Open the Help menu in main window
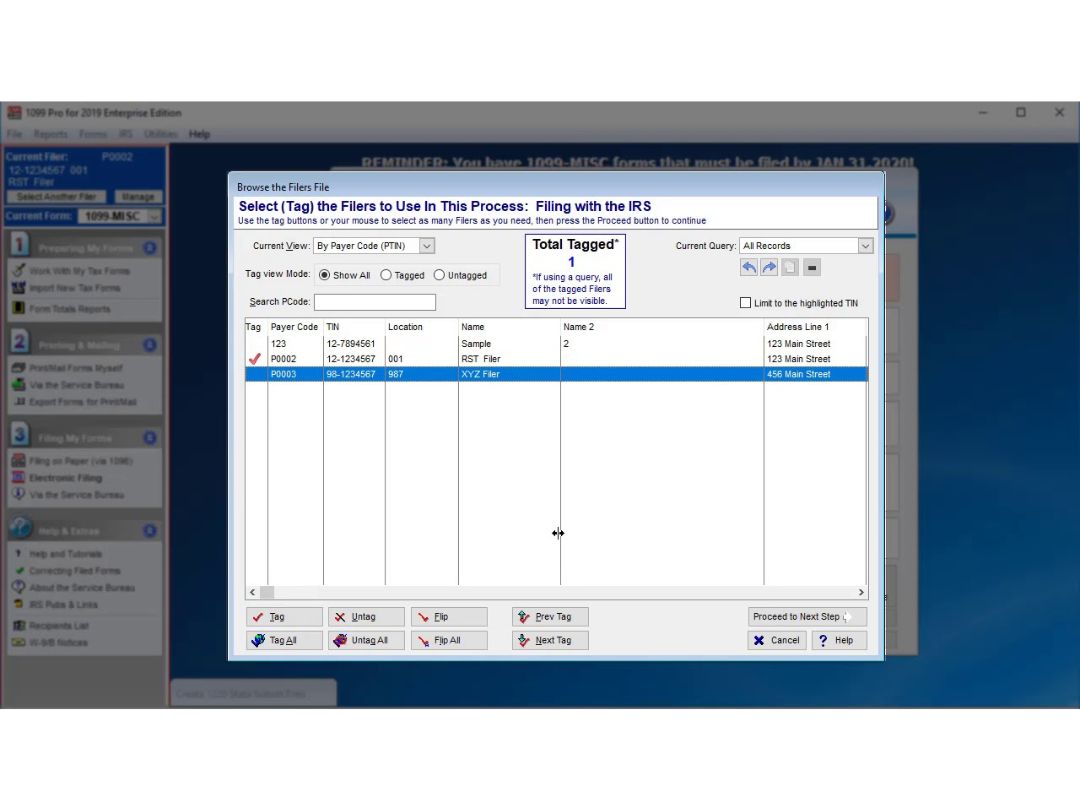The image size is (1080, 810). (199, 134)
